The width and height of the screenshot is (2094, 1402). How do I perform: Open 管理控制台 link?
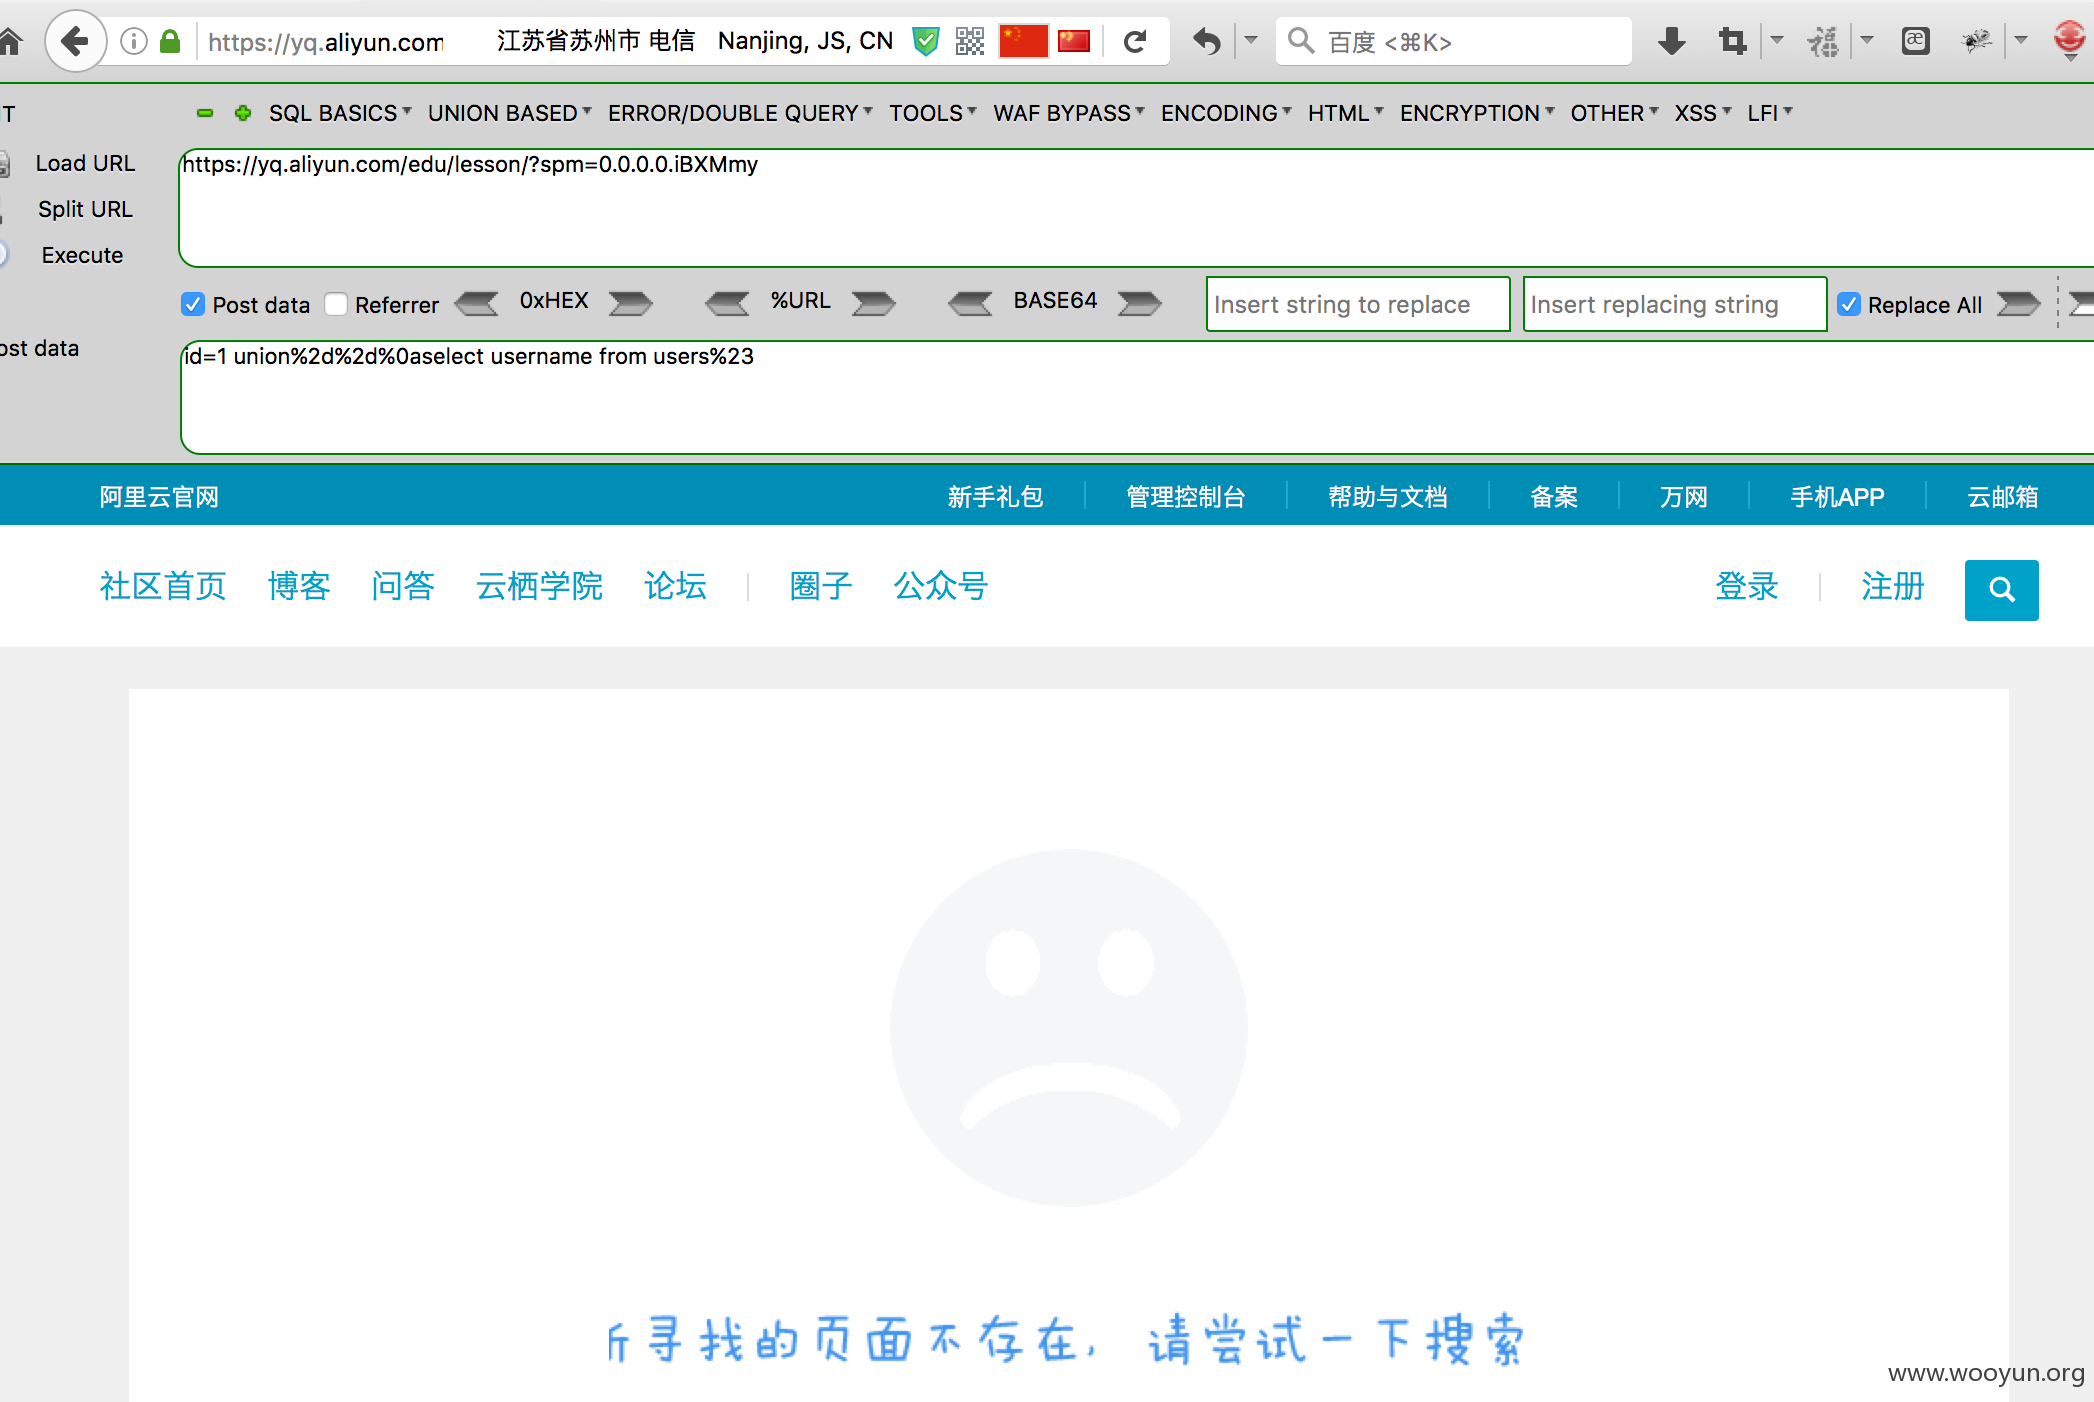[x=1186, y=497]
